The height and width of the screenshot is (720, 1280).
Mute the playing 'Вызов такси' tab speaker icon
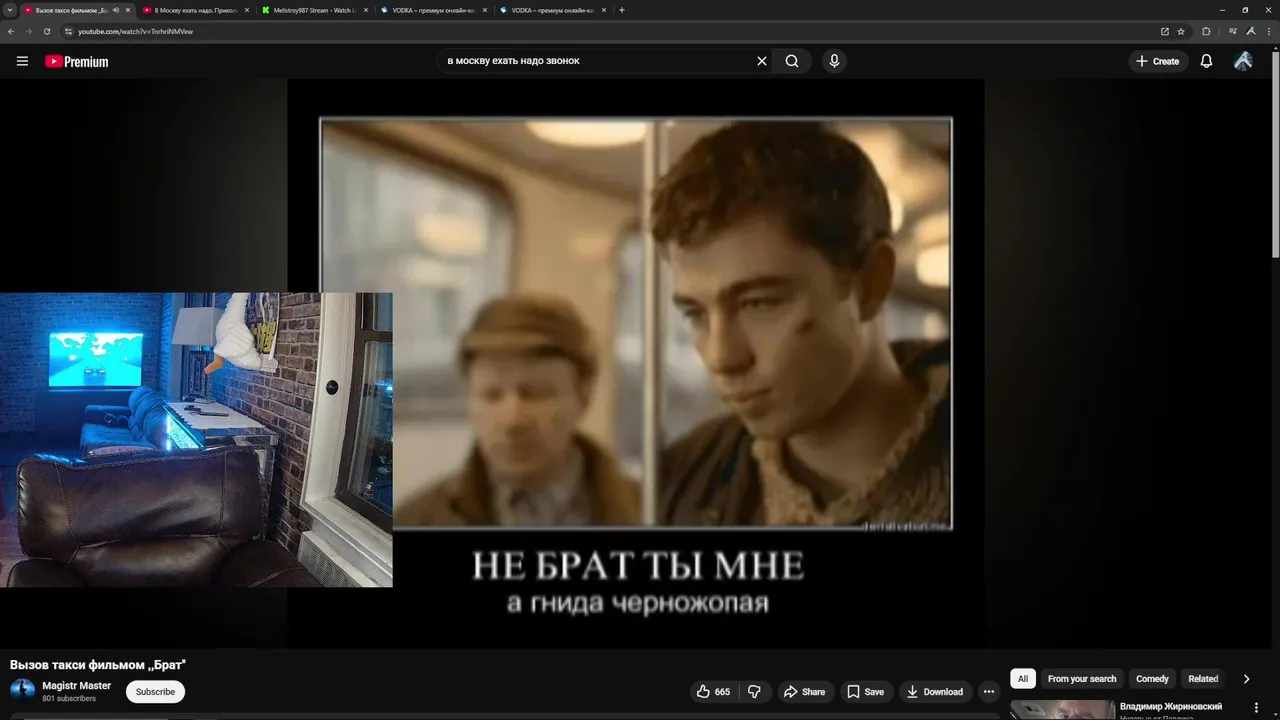coord(116,10)
